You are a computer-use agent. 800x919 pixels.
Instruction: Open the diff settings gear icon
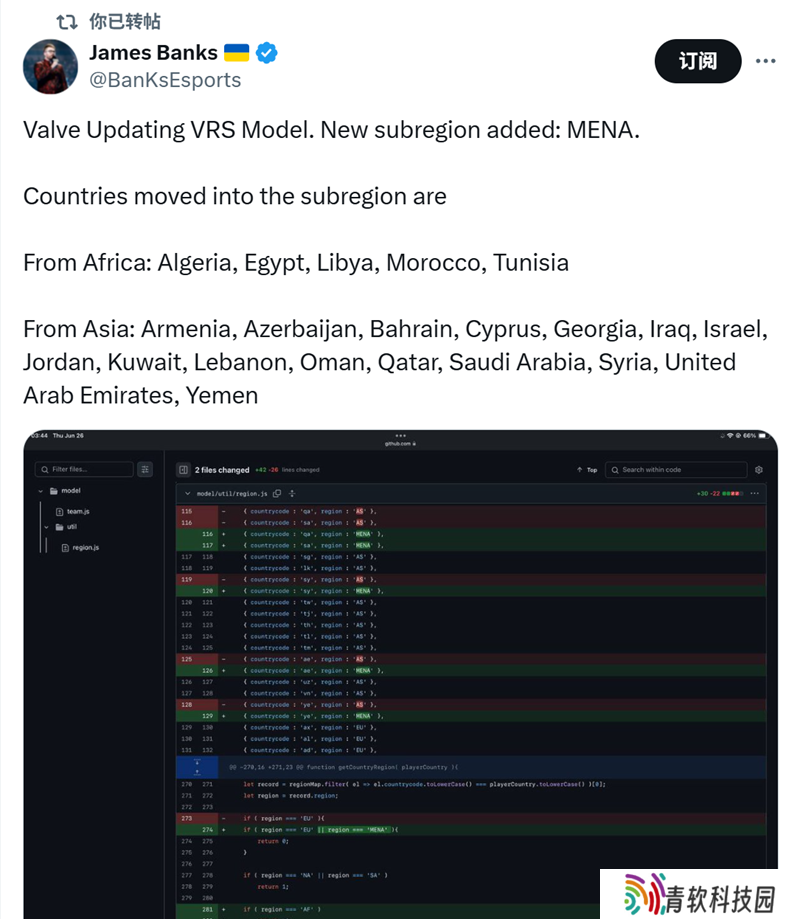point(759,470)
